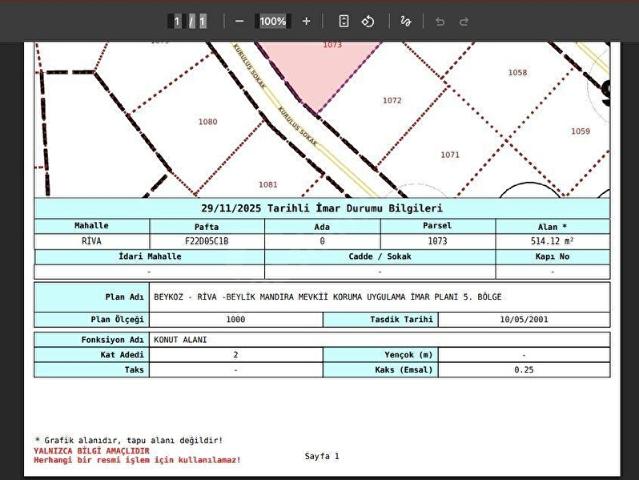Select the 100% zoom level field
Image resolution: width=639 pixels, height=480 pixels.
click(272, 21)
